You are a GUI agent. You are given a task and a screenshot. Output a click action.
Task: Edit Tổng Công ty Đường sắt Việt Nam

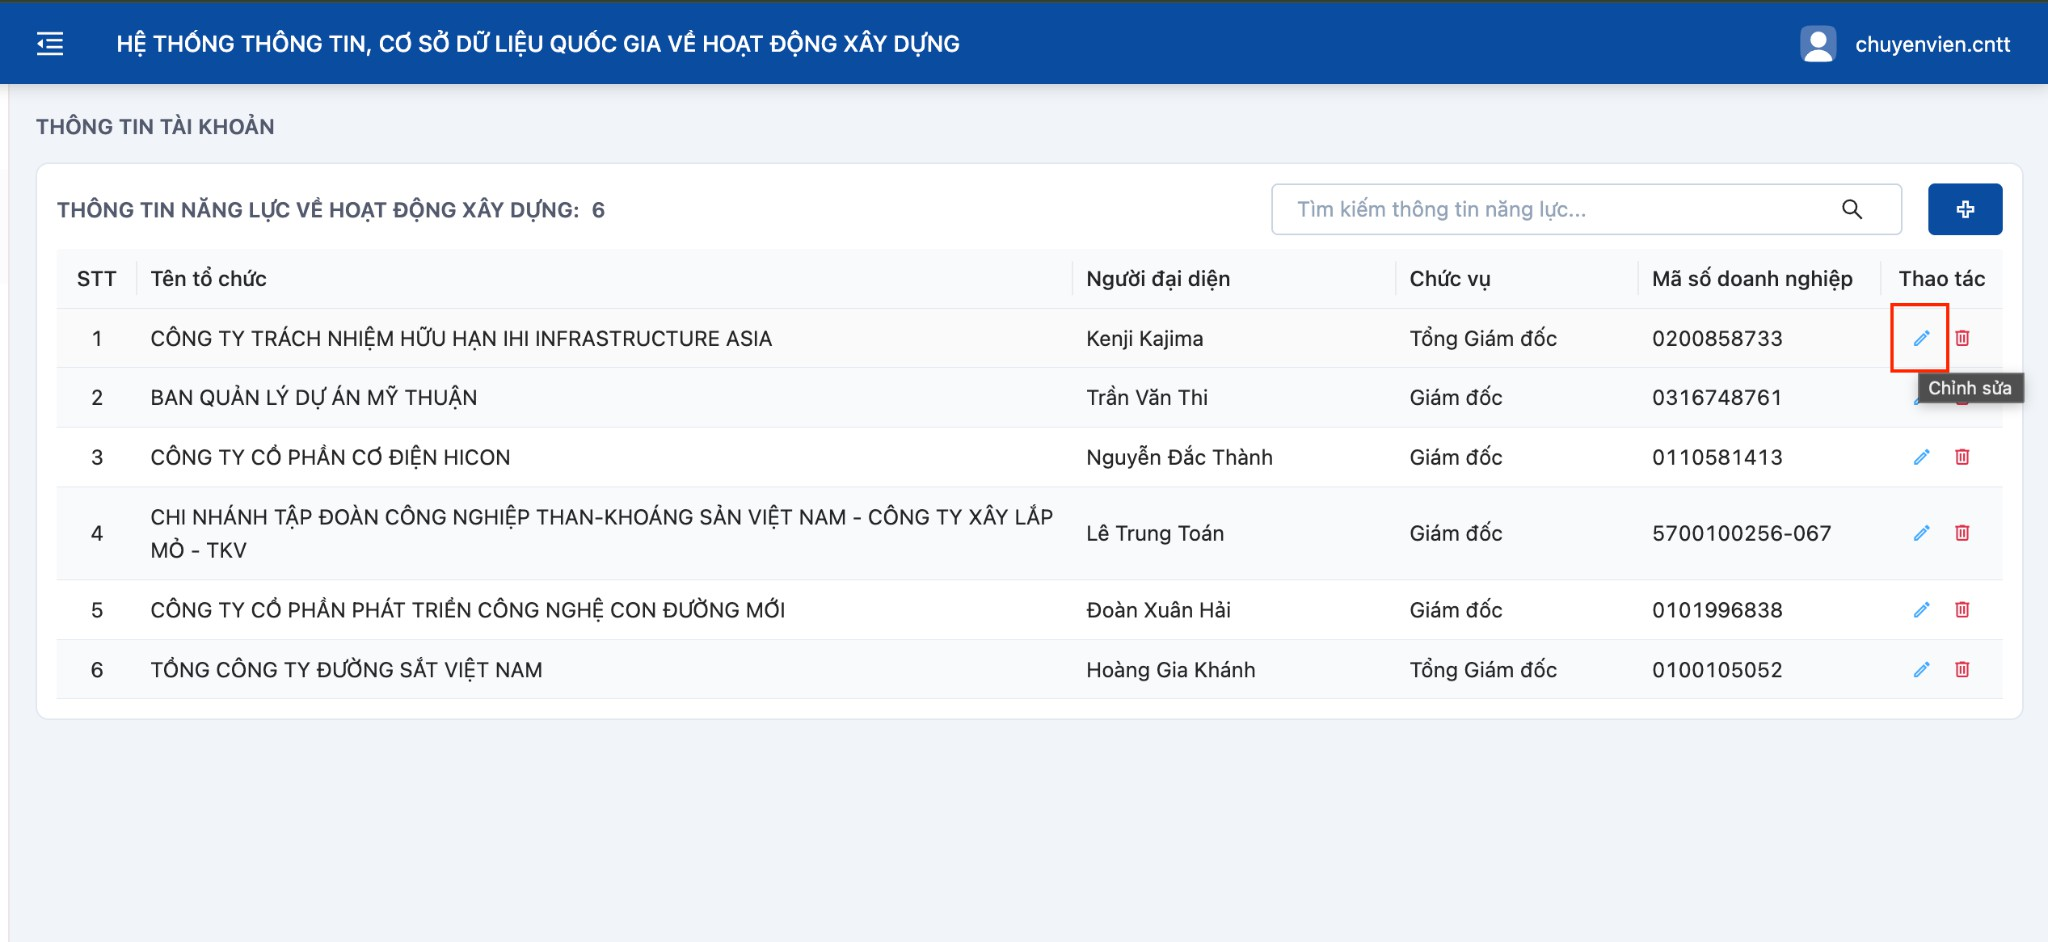pos(1921,670)
